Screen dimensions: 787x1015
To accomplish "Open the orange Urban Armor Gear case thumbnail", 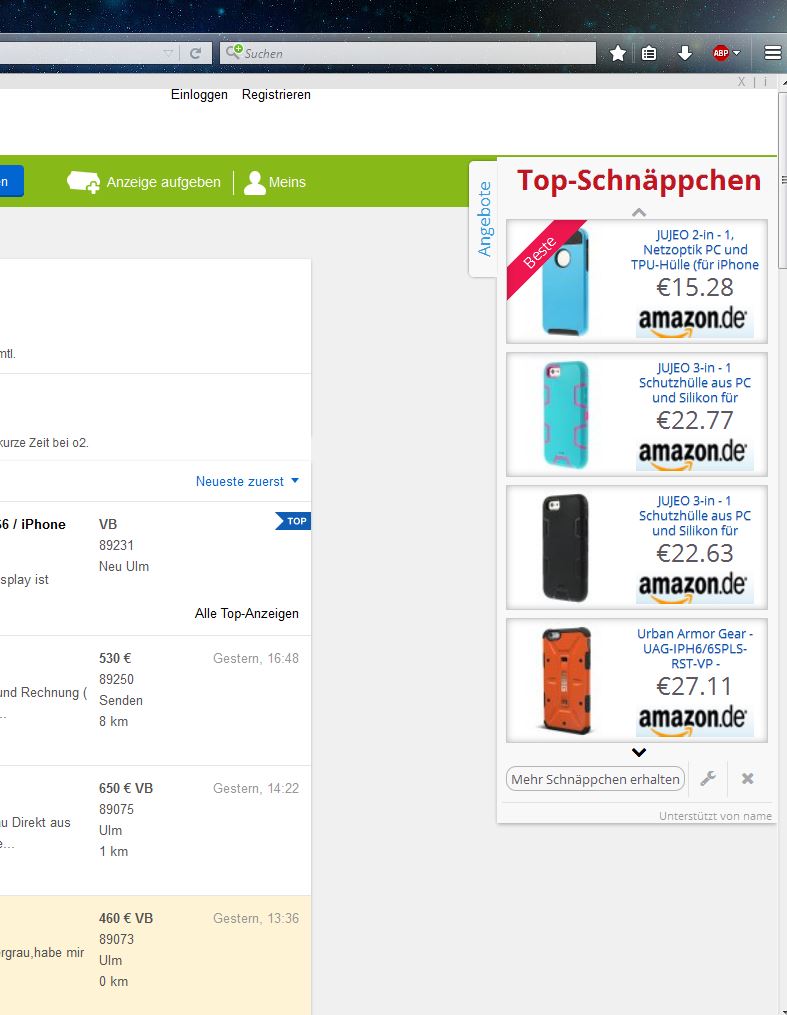I will click(x=566, y=680).
